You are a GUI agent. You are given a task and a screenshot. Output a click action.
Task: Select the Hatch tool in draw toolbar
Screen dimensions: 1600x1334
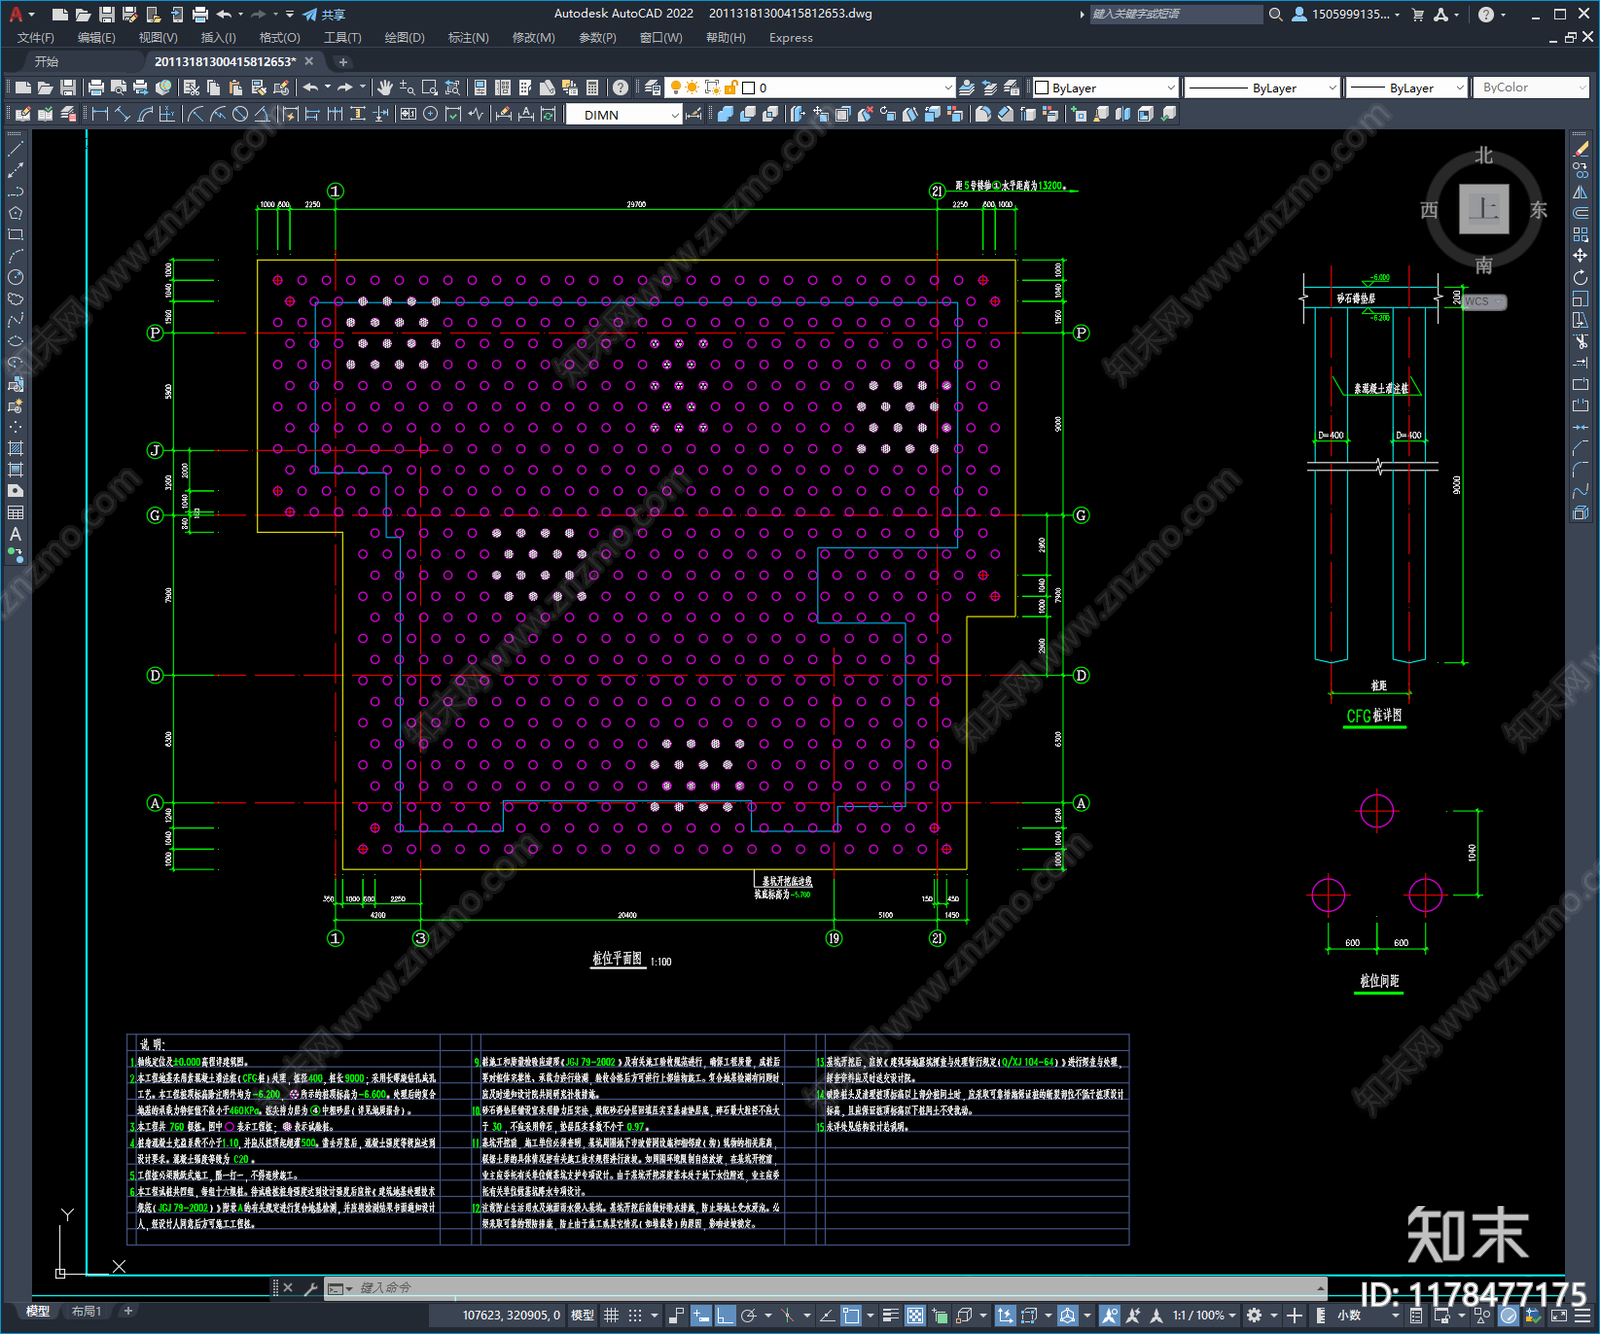15,449
